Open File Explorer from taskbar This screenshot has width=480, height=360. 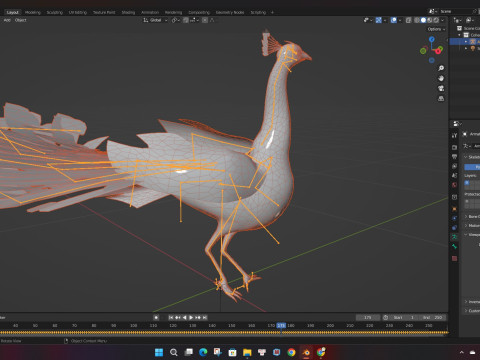[x=247, y=352]
